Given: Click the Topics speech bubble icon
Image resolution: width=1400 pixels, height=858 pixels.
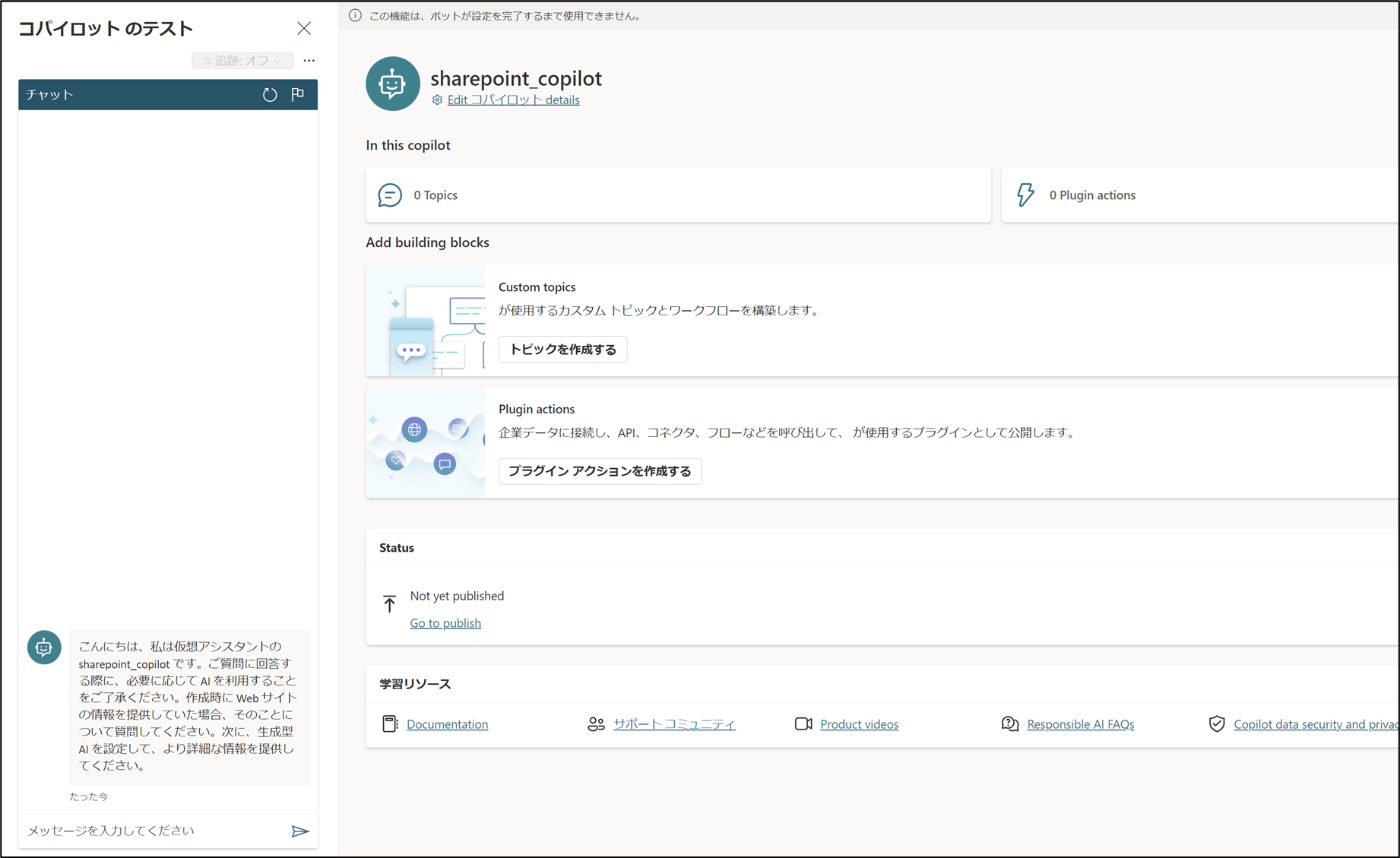Looking at the screenshot, I should coord(390,195).
